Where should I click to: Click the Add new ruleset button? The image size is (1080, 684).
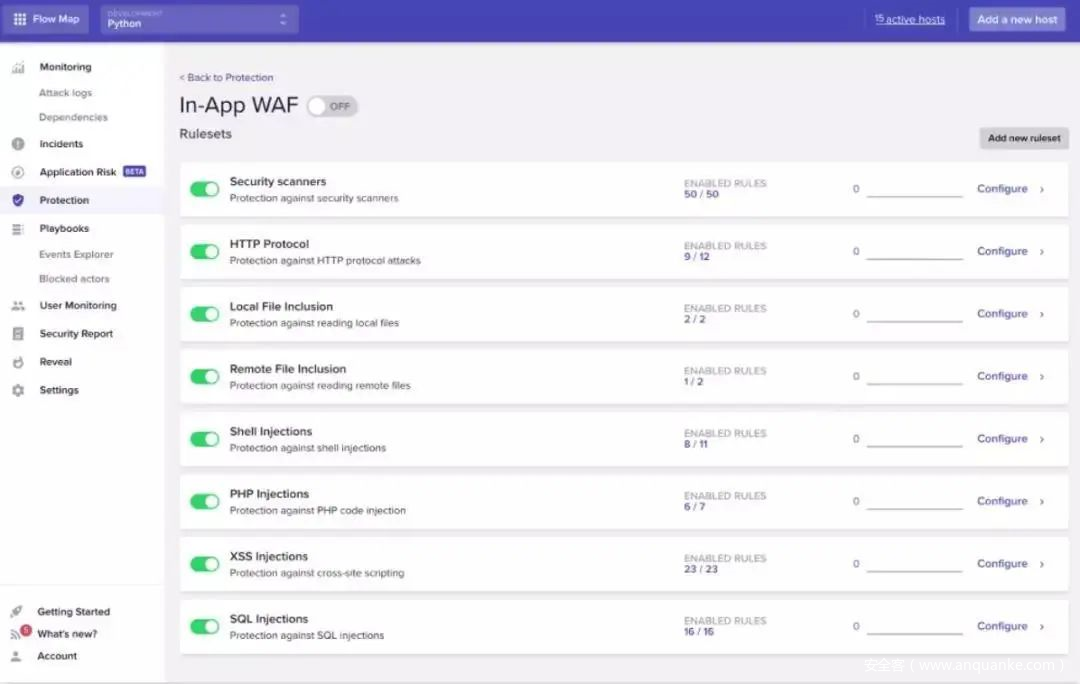(1023, 138)
